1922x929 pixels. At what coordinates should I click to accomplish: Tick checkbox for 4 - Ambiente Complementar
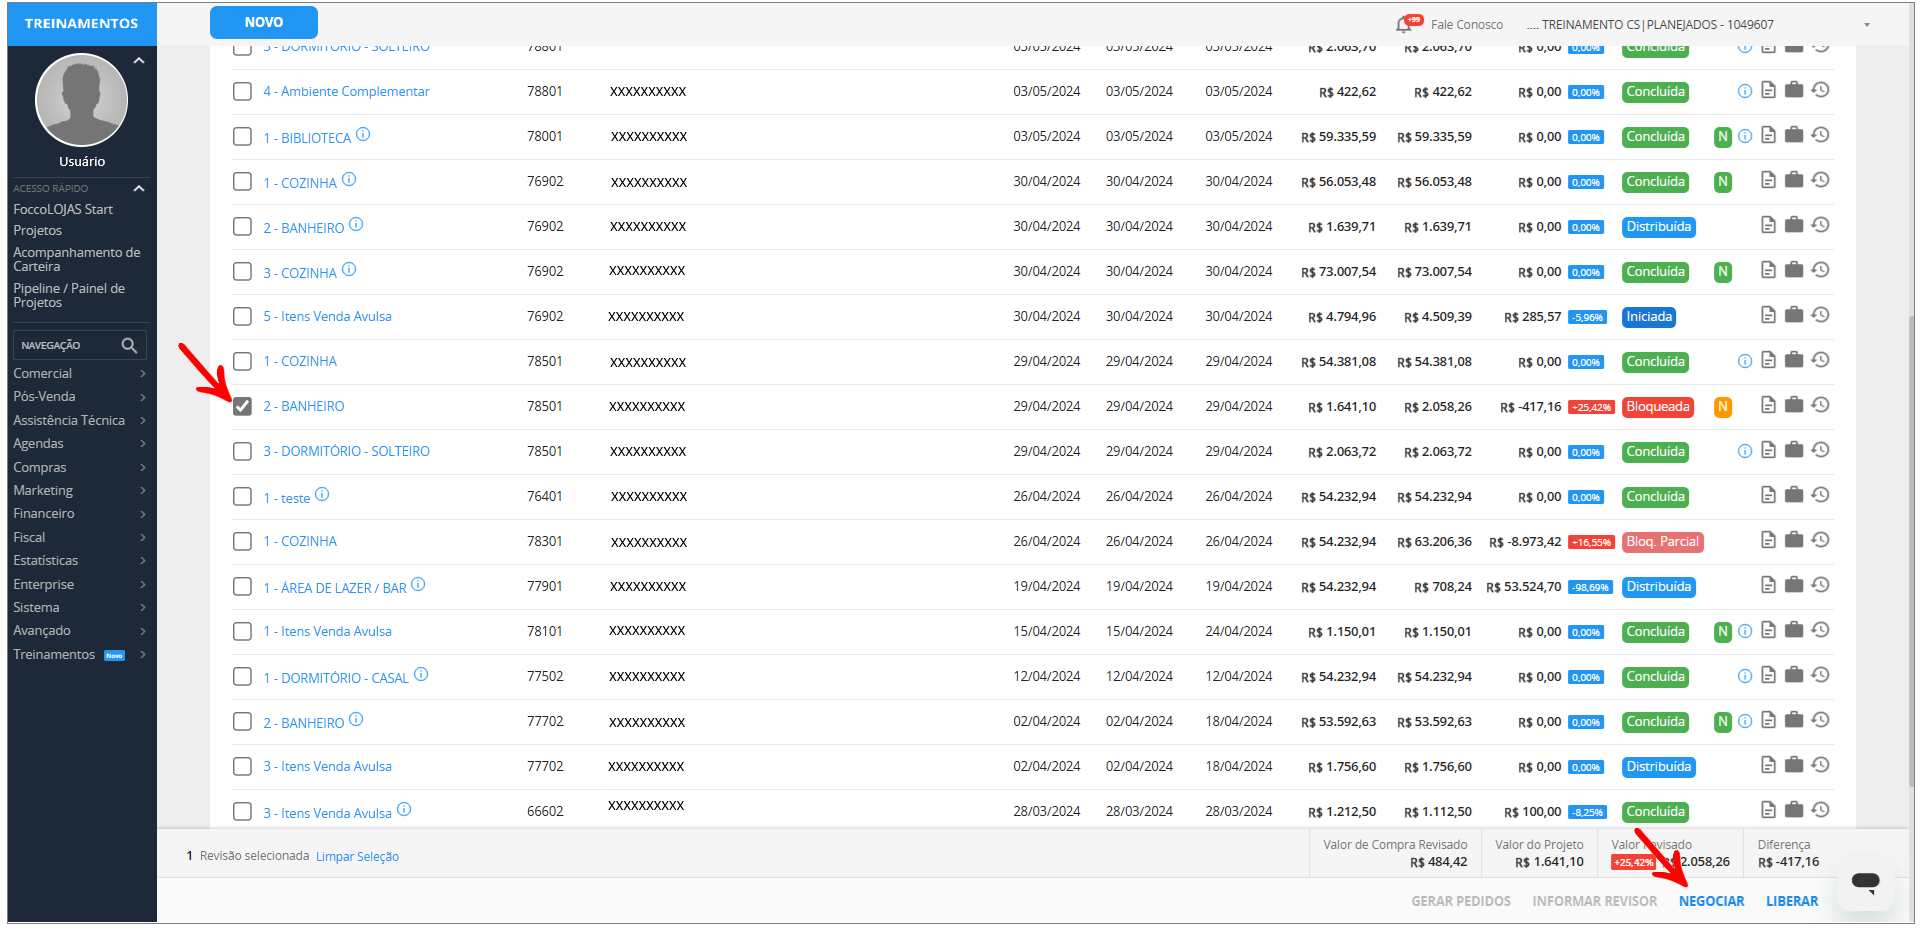tap(242, 91)
